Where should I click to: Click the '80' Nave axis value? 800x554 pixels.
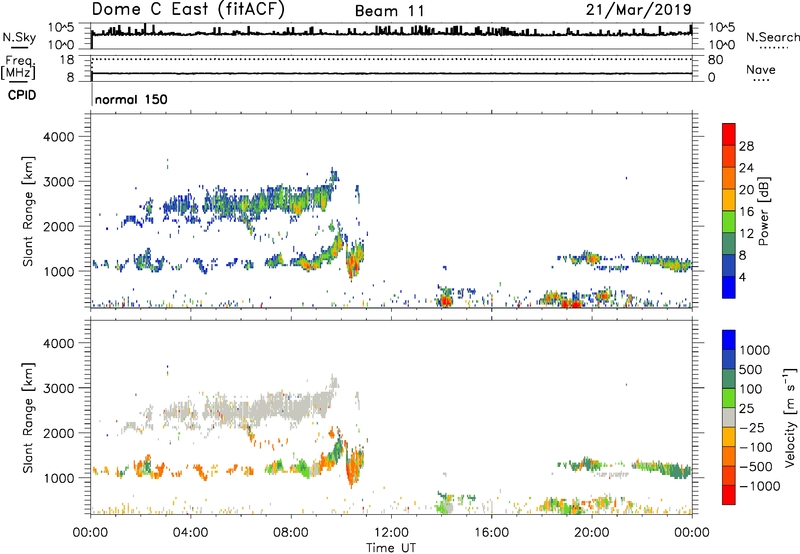(x=715, y=60)
